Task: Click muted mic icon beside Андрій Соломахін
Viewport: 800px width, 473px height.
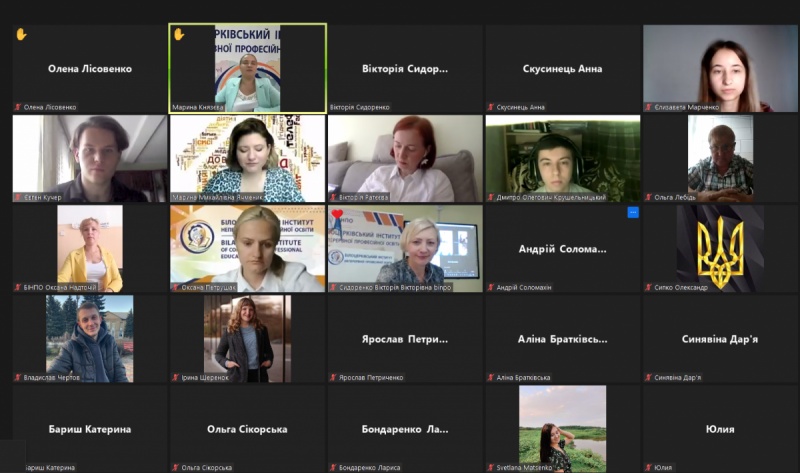Action: pyautogui.click(x=492, y=288)
